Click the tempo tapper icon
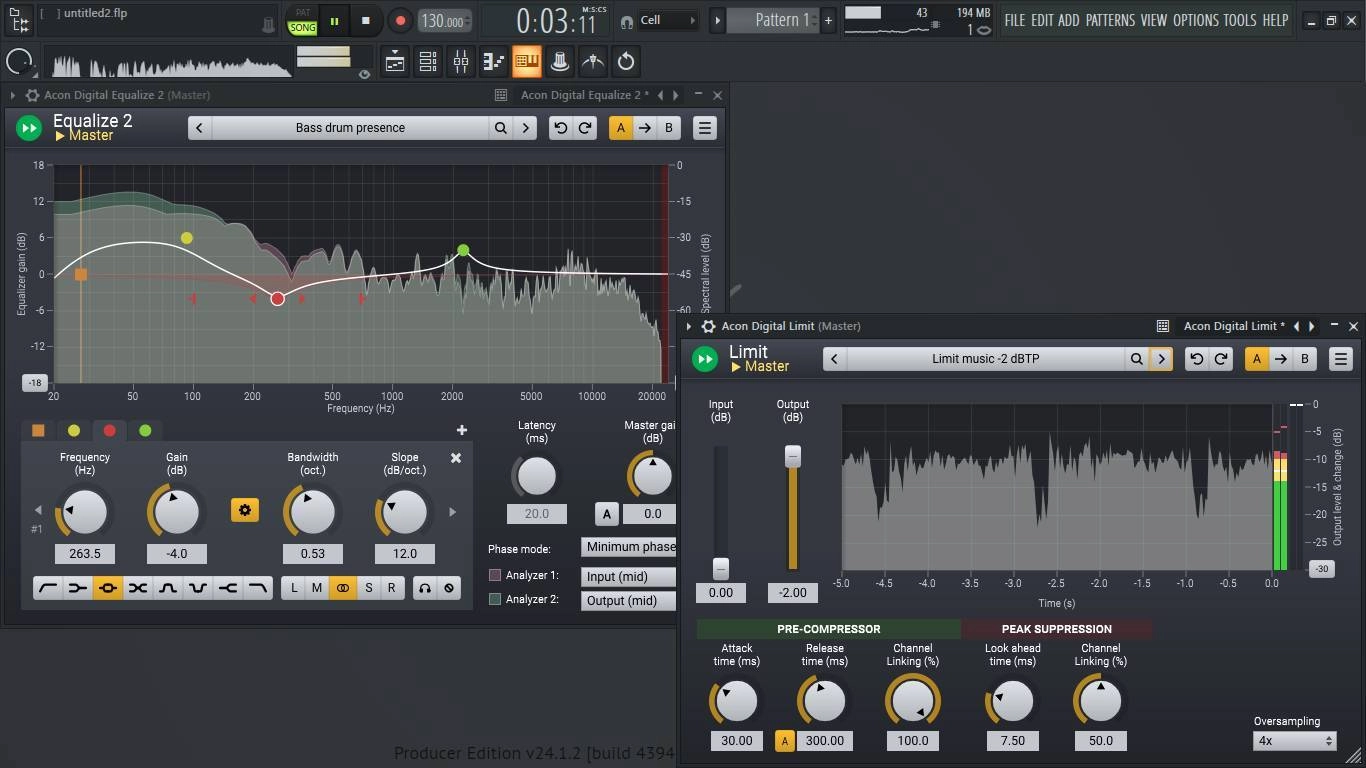 pyautogui.click(x=593, y=62)
